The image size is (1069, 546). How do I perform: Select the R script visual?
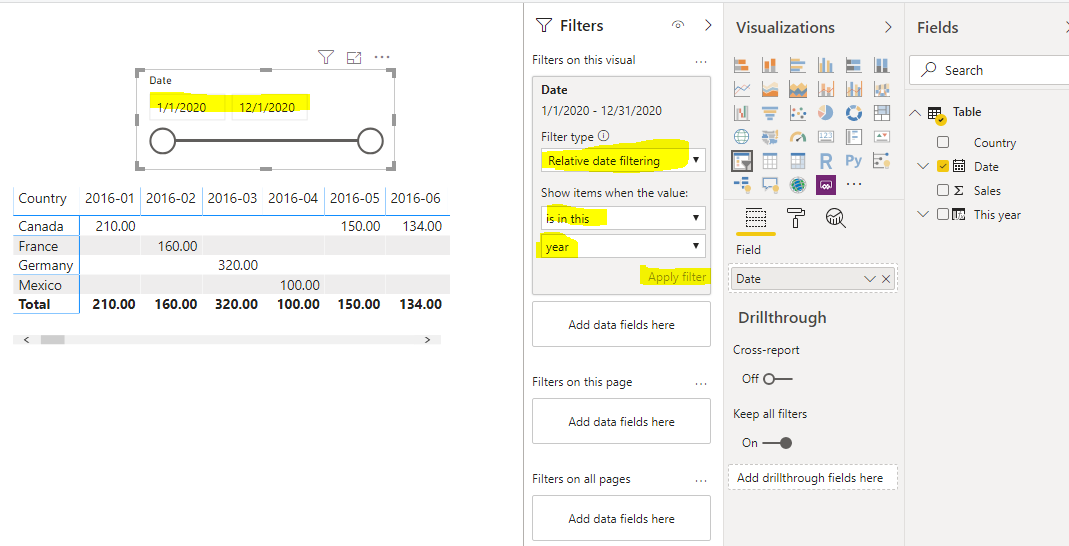click(826, 161)
